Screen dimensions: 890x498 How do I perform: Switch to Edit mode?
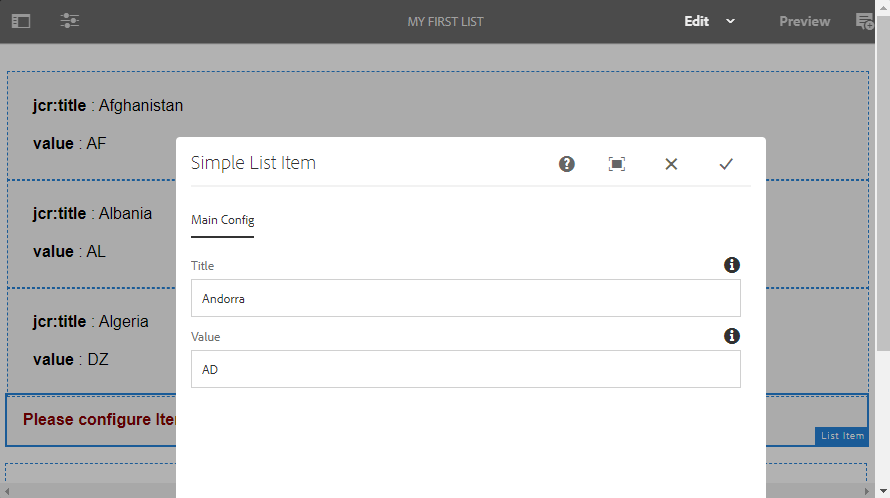696,21
